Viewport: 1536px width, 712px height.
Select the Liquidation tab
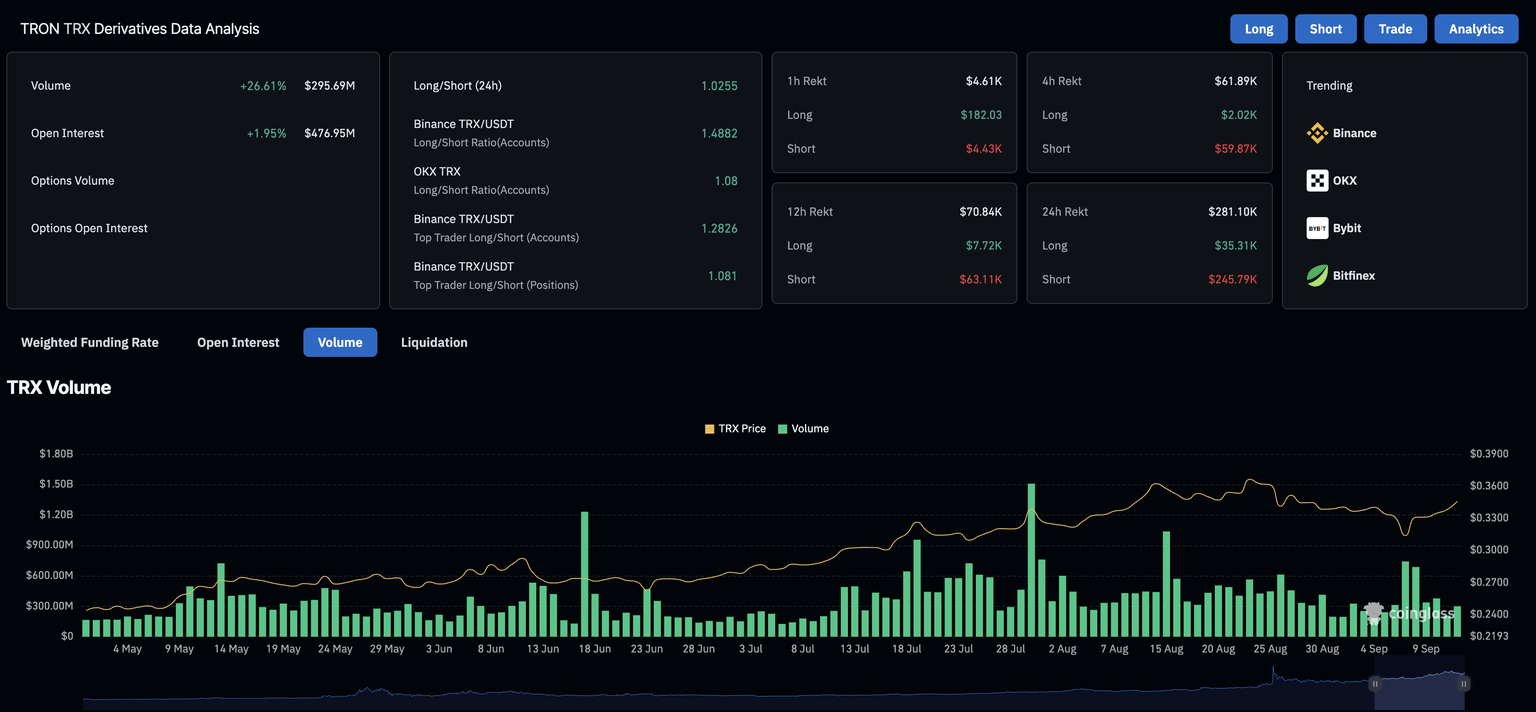(434, 343)
